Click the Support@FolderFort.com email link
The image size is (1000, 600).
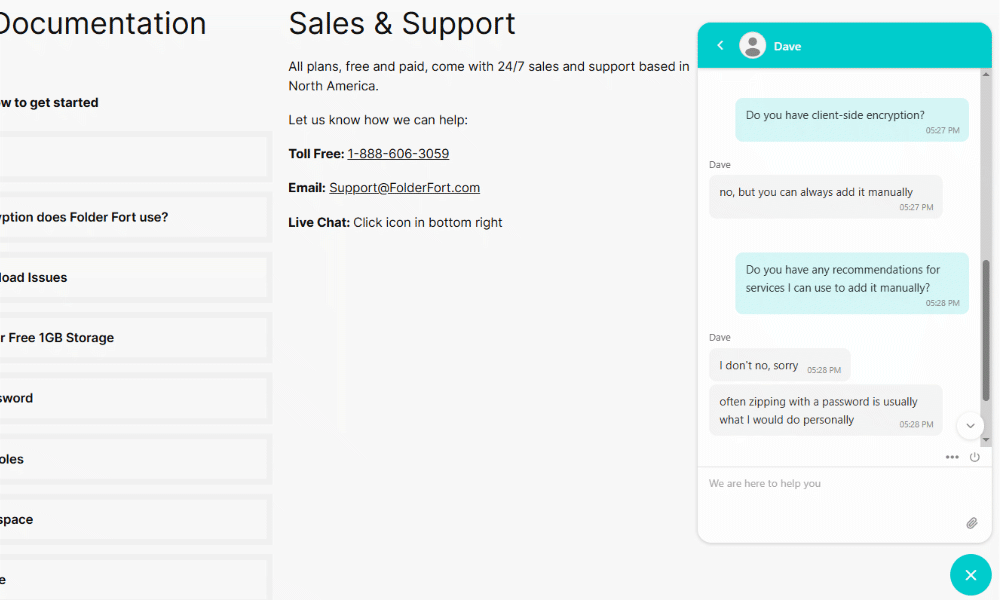(404, 187)
